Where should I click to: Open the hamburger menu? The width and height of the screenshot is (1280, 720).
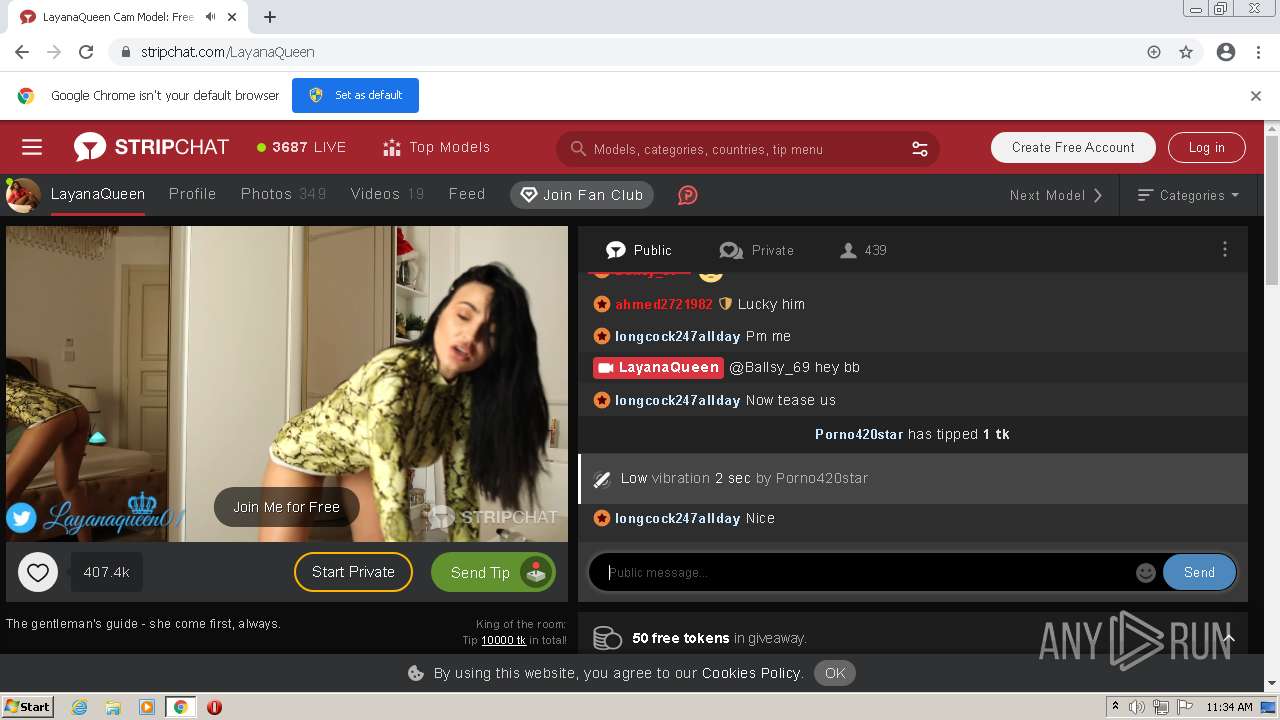32,147
